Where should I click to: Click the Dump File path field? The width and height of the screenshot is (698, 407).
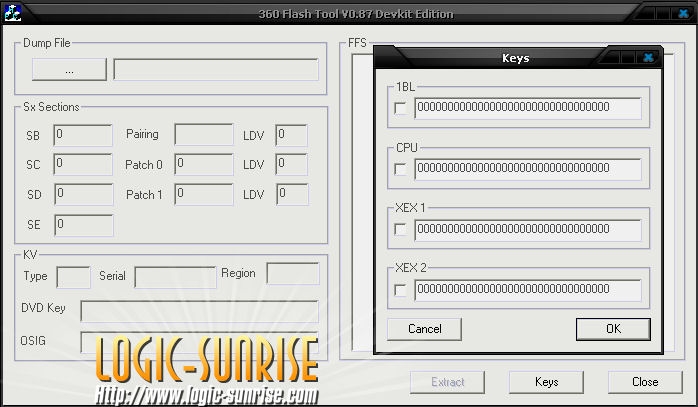(216, 69)
